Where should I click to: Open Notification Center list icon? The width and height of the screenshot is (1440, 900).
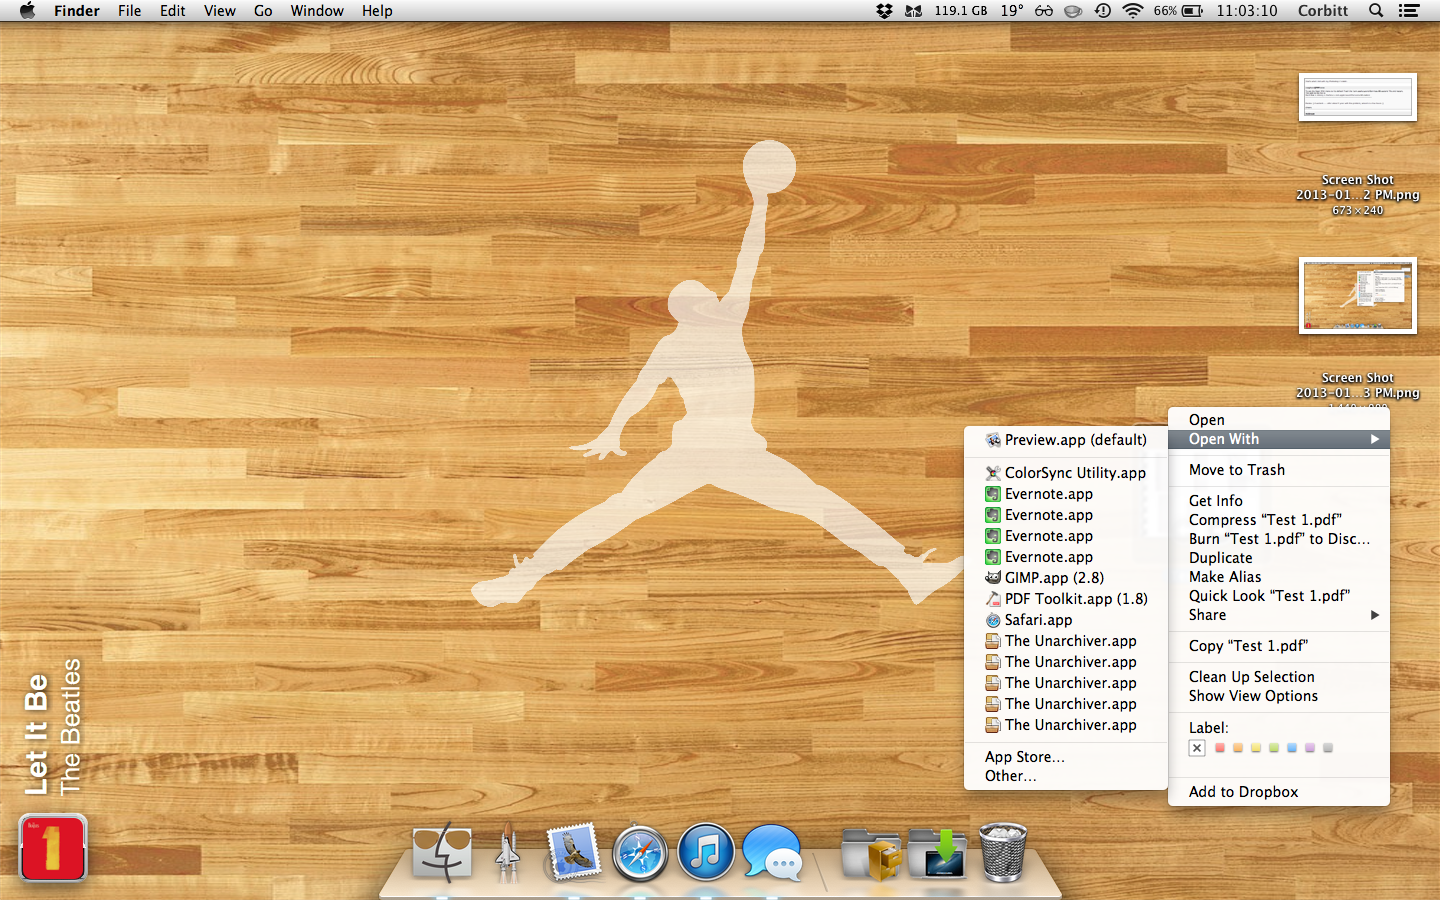click(x=1409, y=11)
